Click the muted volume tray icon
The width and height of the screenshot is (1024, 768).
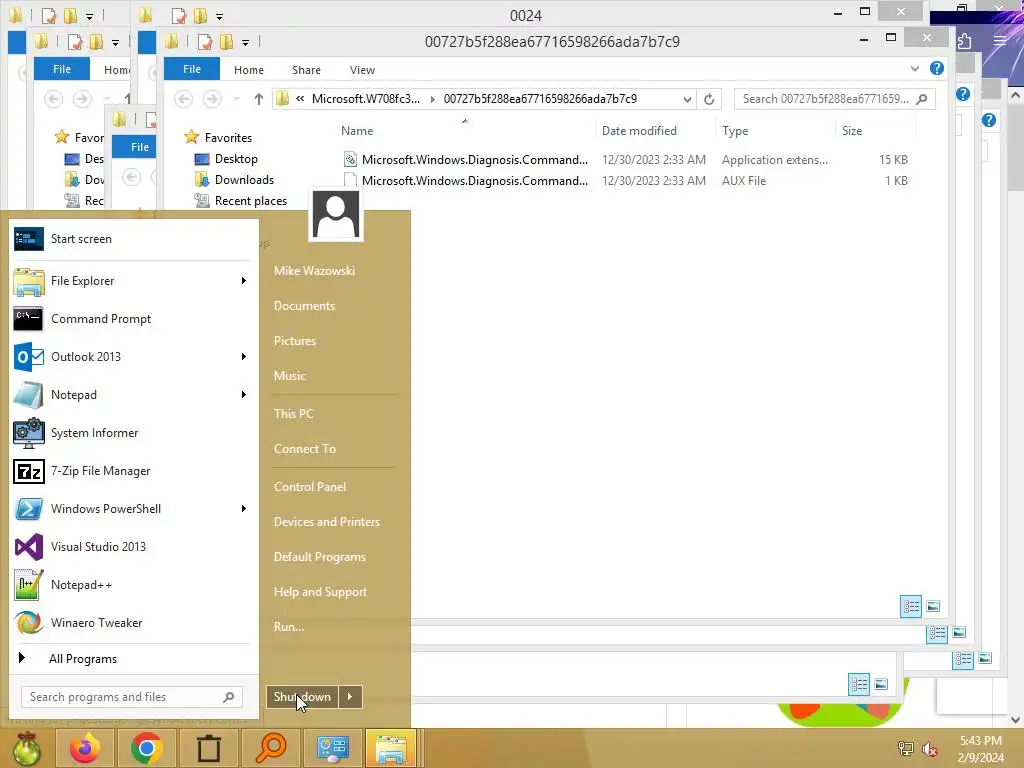tap(930, 748)
